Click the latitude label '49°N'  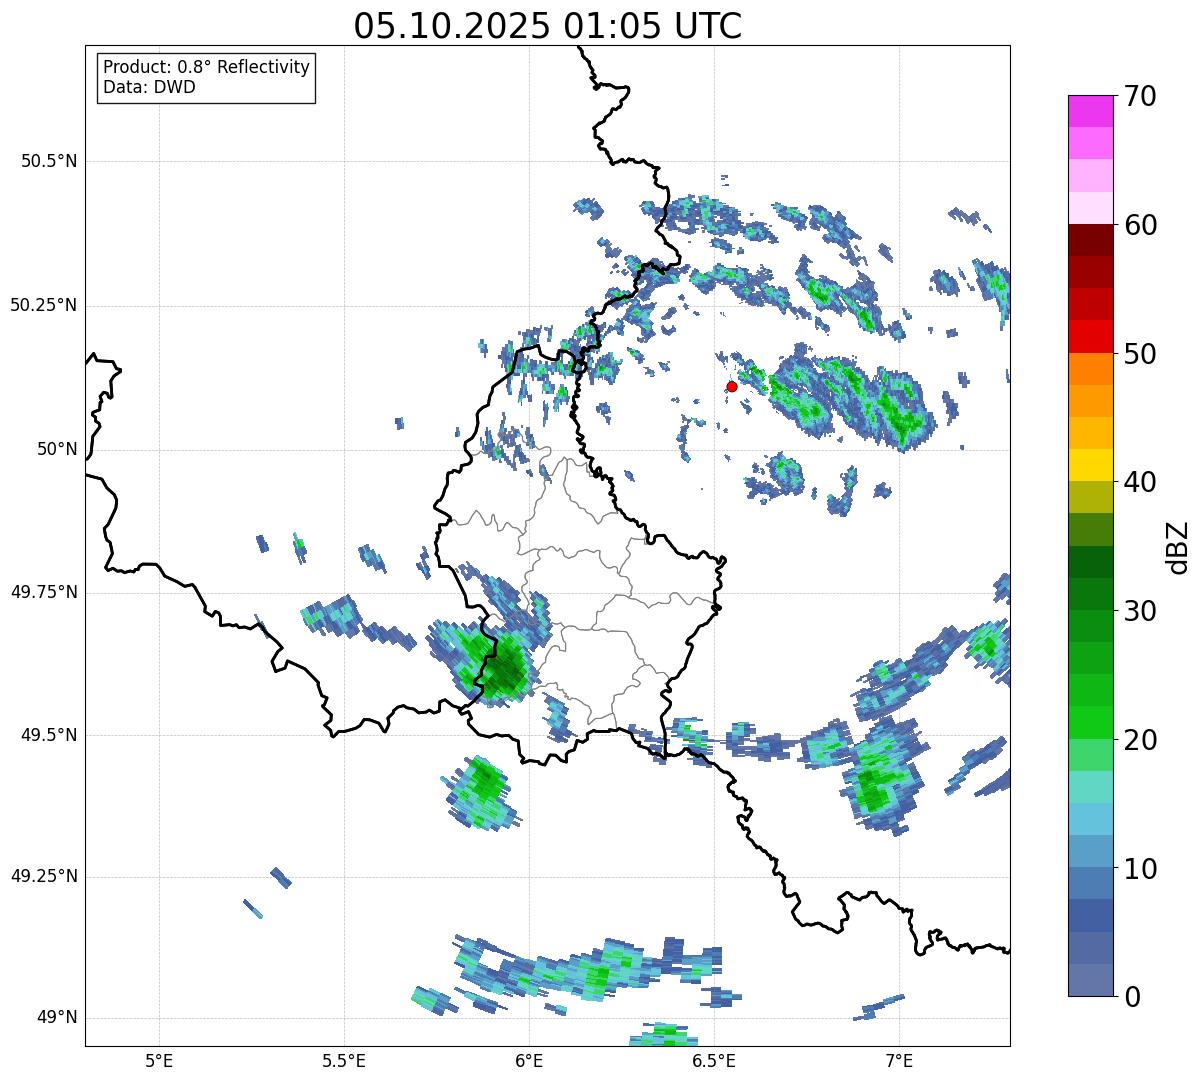[x=57, y=1018]
